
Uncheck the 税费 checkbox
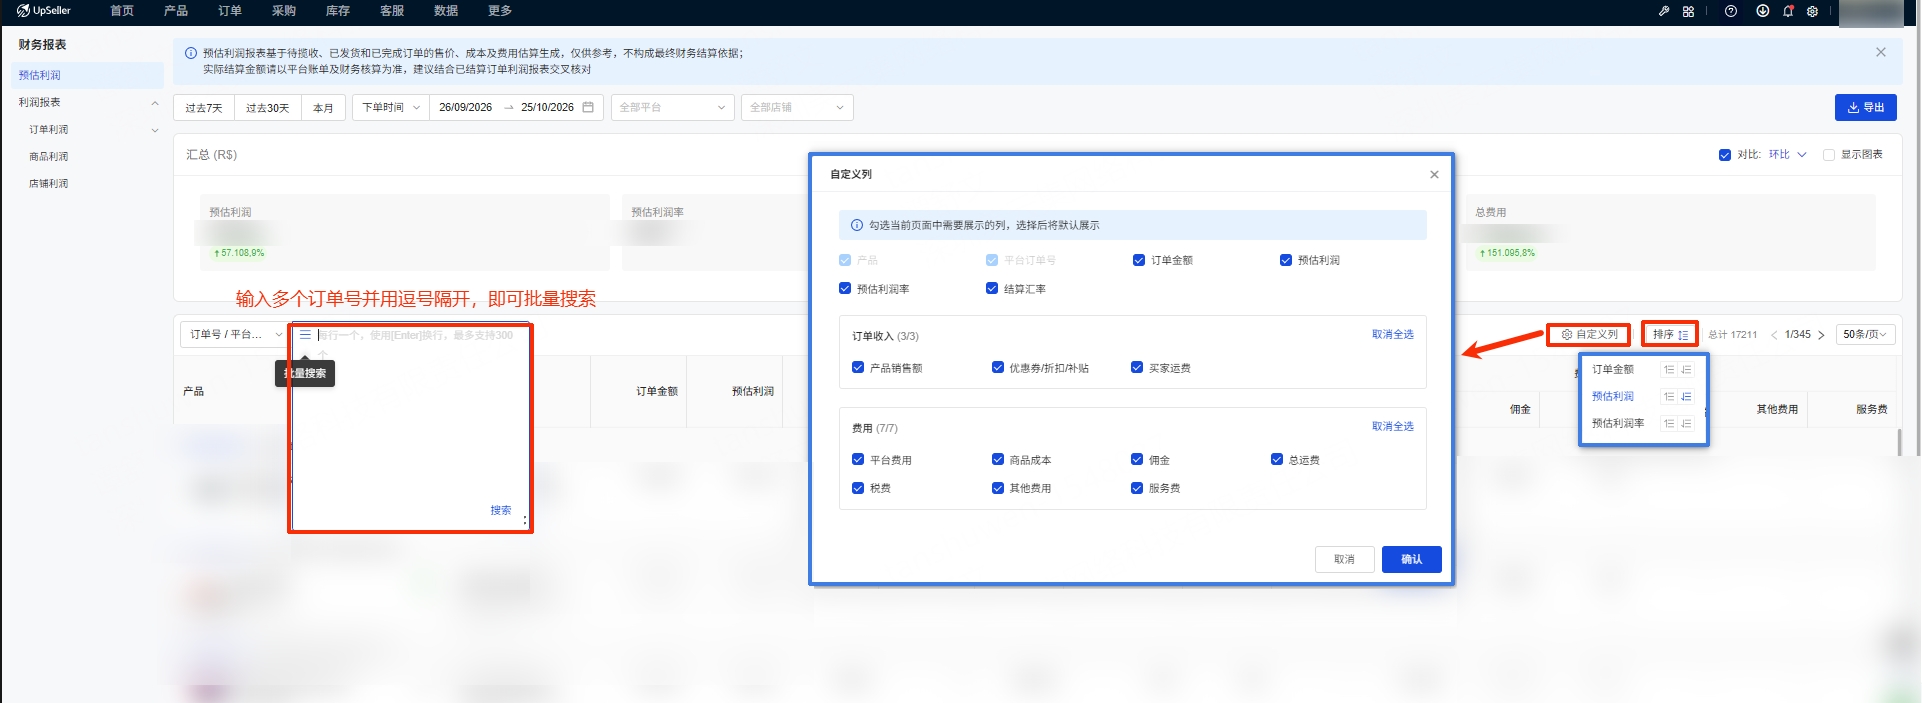pyautogui.click(x=858, y=488)
